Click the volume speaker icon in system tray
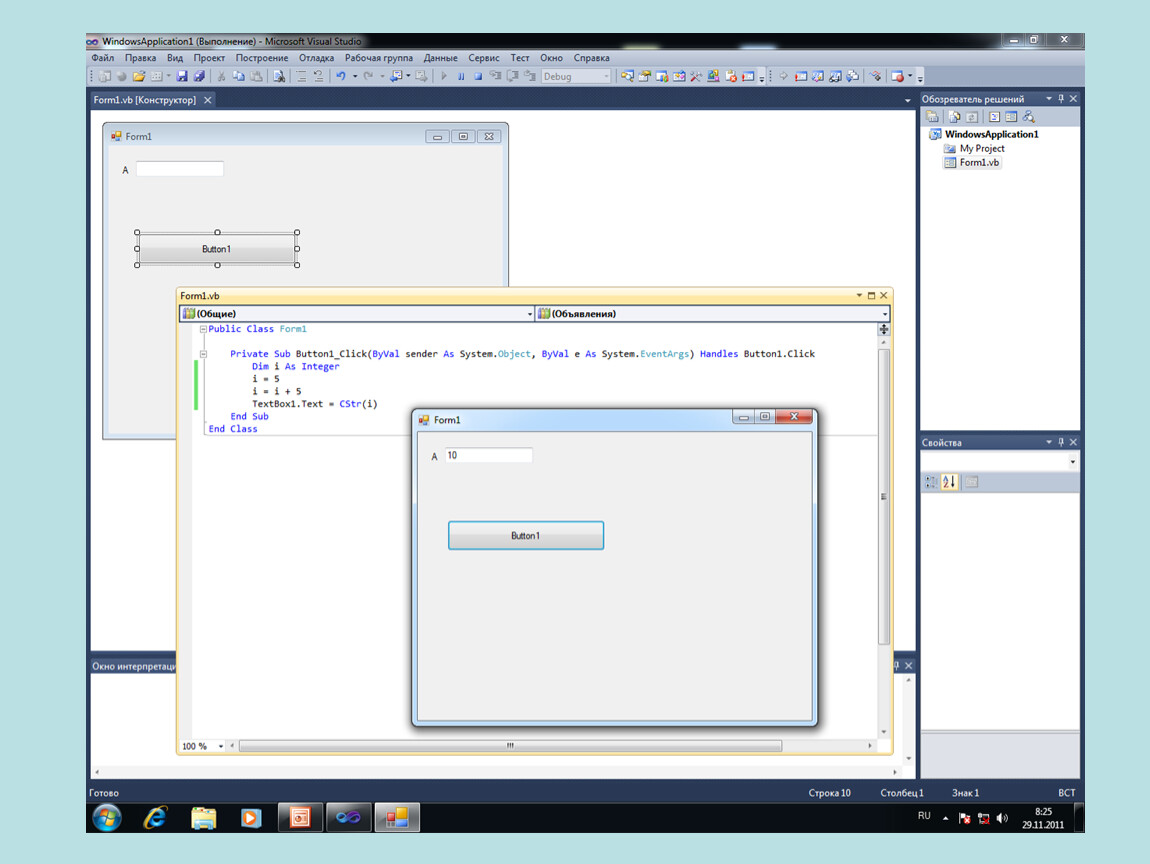 (1002, 818)
